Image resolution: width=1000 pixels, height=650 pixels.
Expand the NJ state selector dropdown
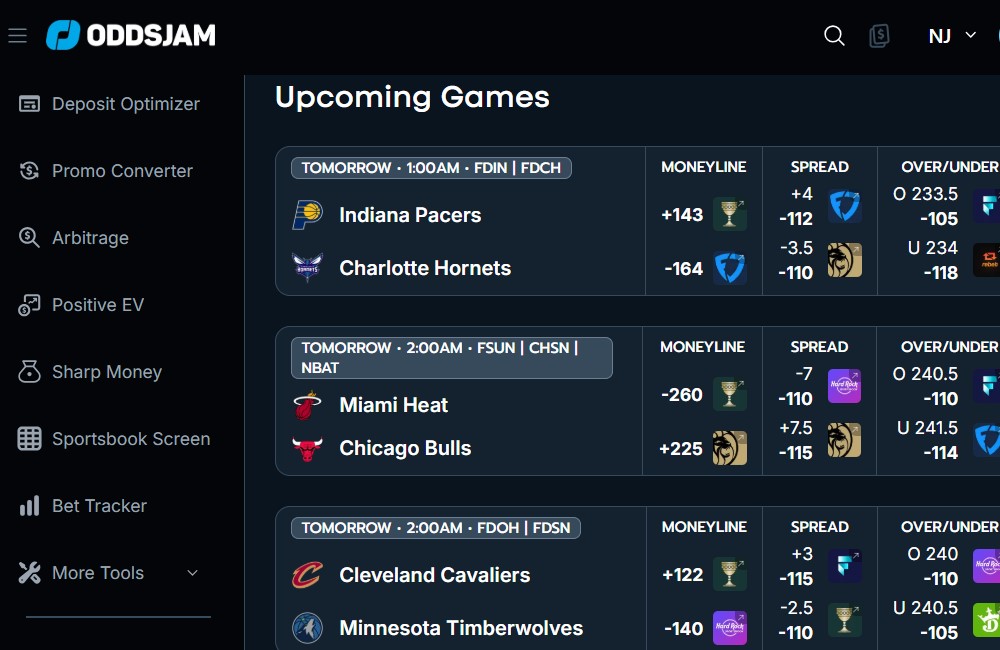(x=950, y=35)
